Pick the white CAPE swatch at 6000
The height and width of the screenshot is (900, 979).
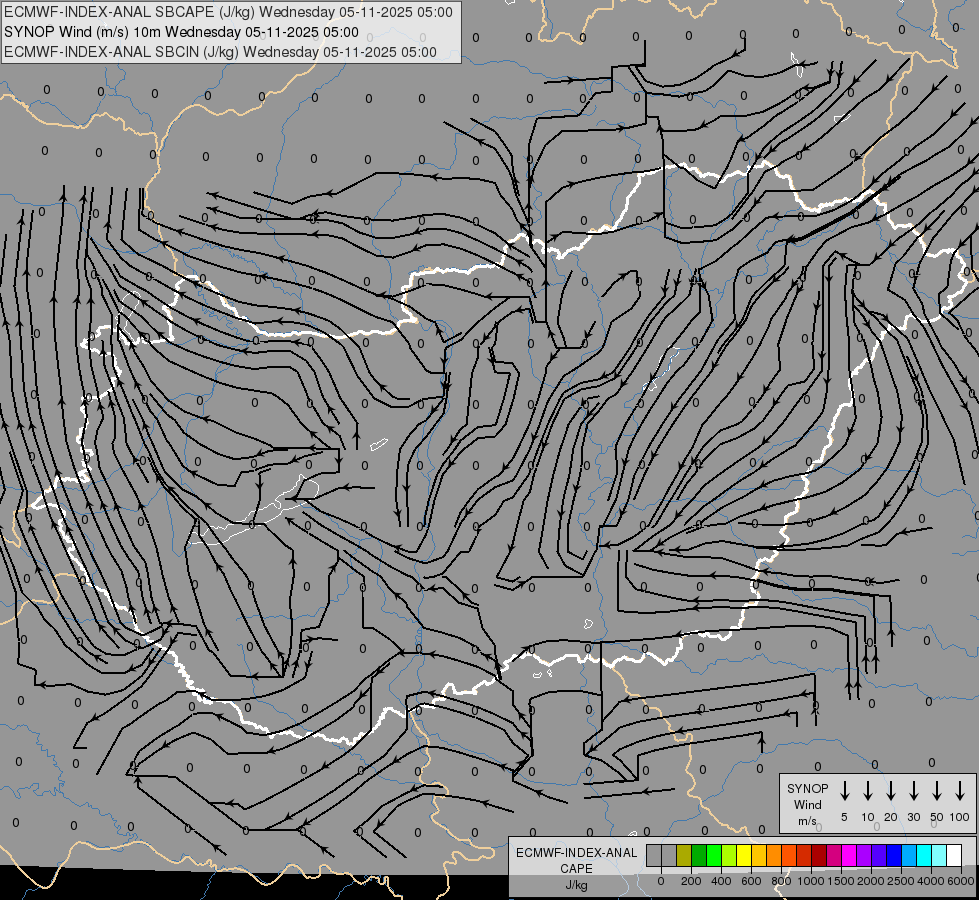point(954,855)
